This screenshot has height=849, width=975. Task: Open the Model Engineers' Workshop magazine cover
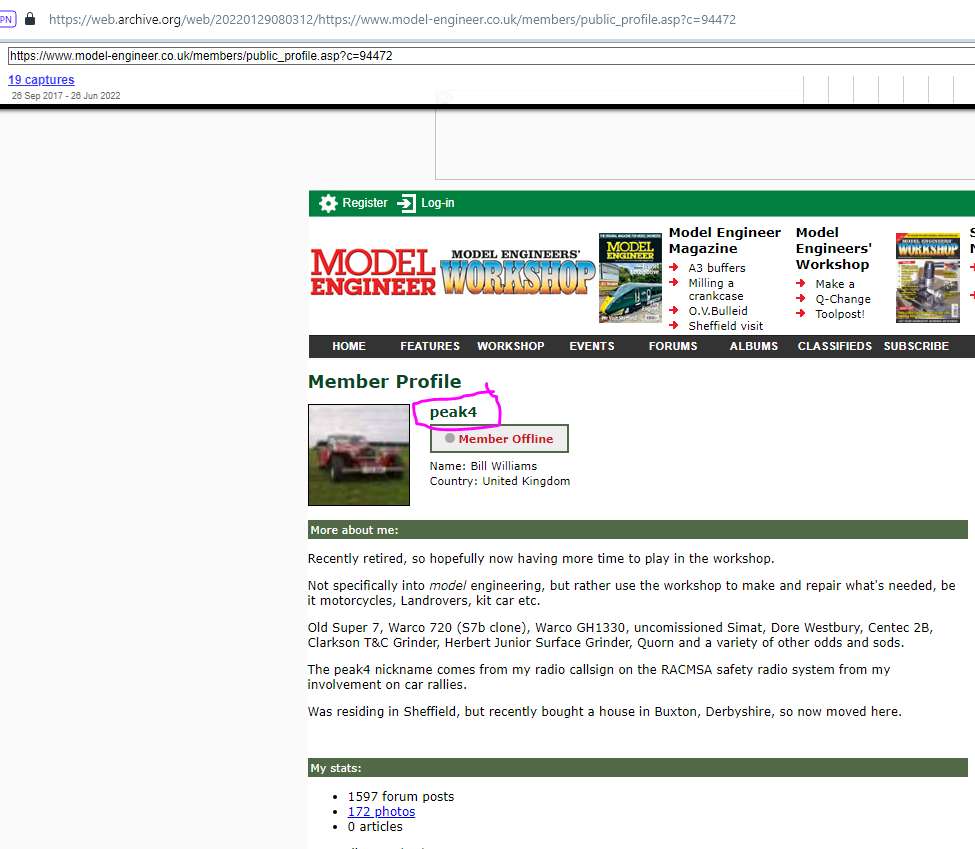pyautogui.click(x=927, y=278)
